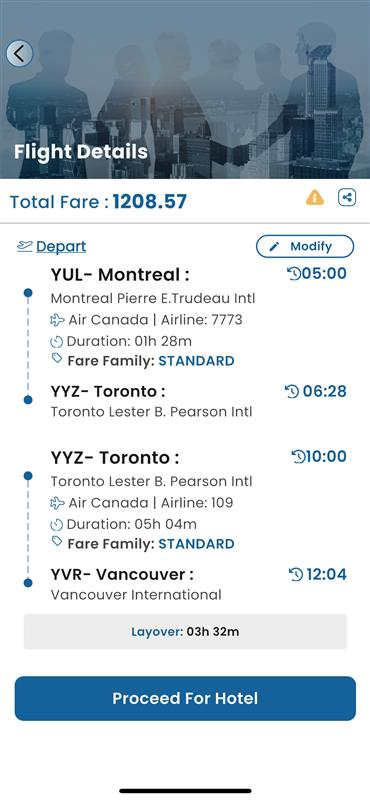Viewport: 370px width, 800px height.
Task: Click the tag icon beside first Fare Family
Action: [x=58, y=360]
